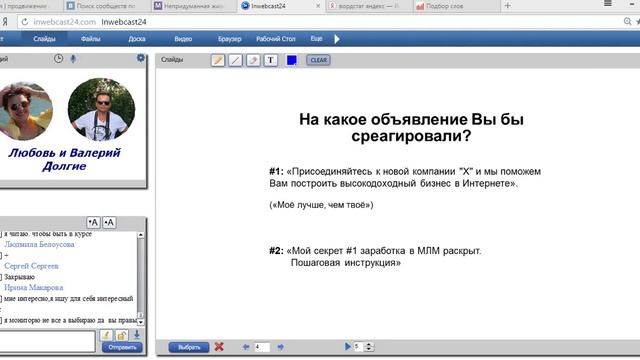This screenshot has width=640, height=360.
Task: Open the Браузер menu tab
Action: 229,39
